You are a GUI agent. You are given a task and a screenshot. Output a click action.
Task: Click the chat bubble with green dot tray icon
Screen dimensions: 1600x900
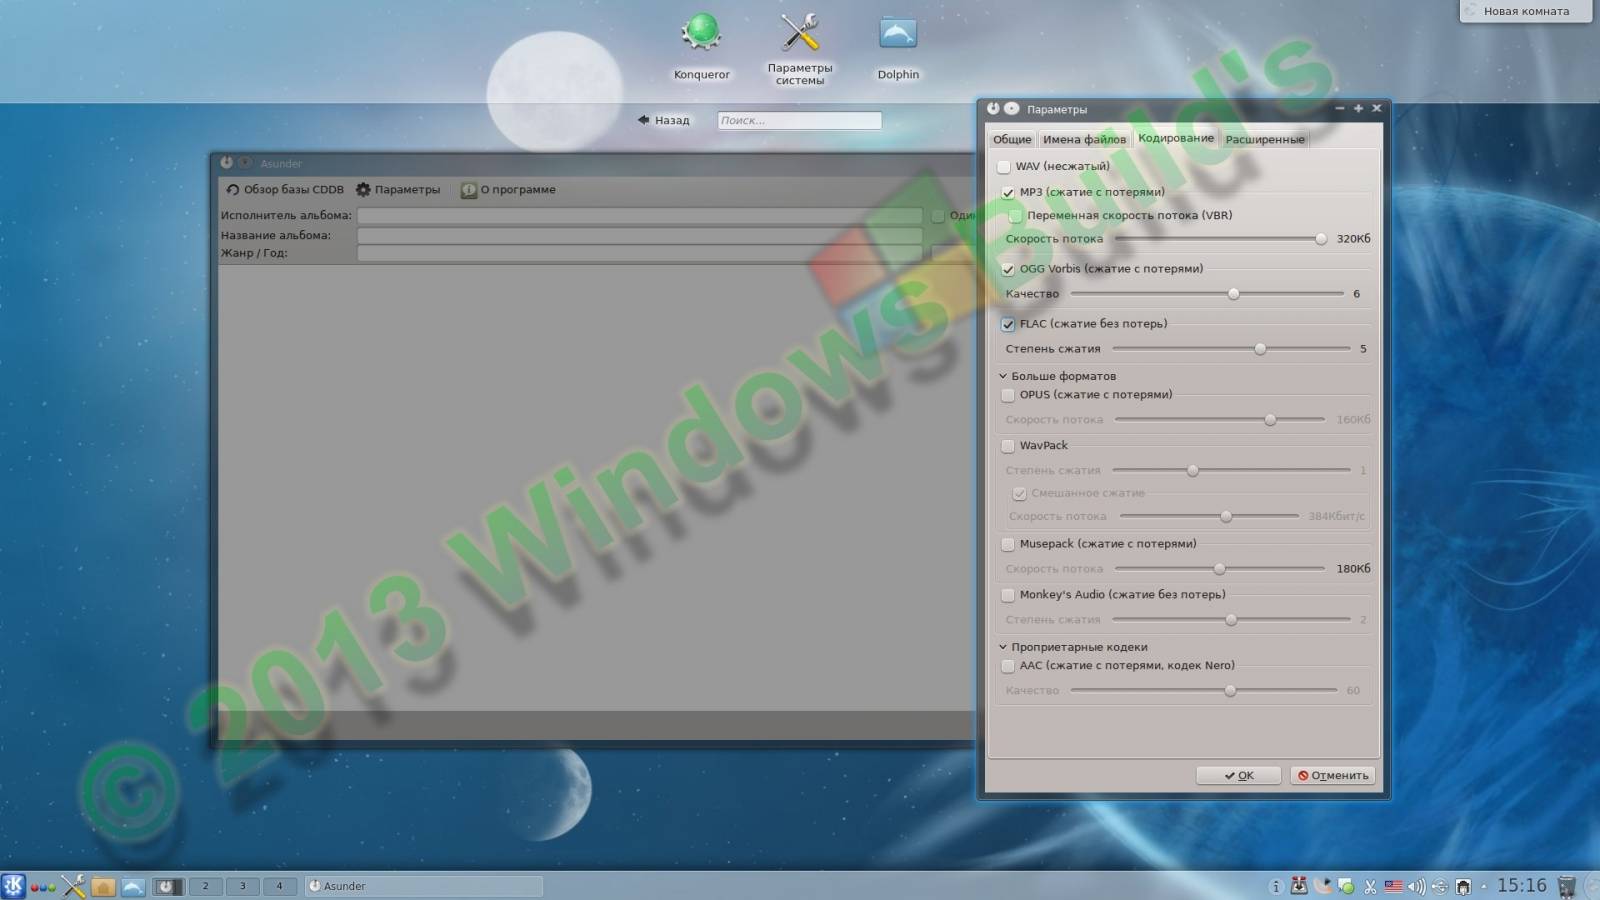coord(1346,886)
